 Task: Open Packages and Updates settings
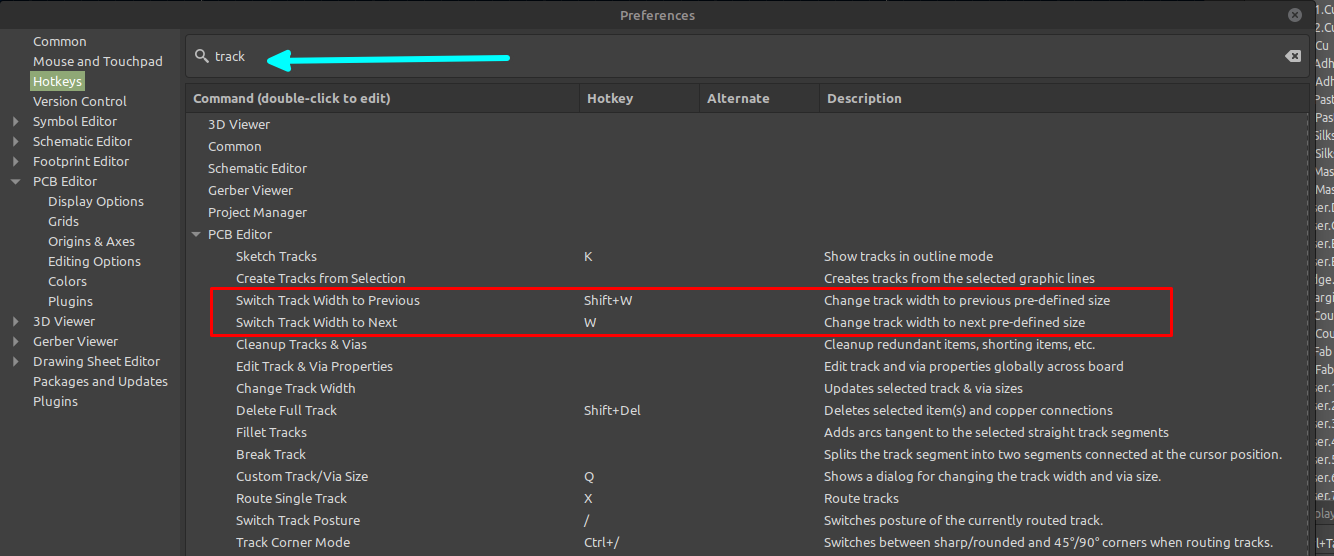click(100, 382)
